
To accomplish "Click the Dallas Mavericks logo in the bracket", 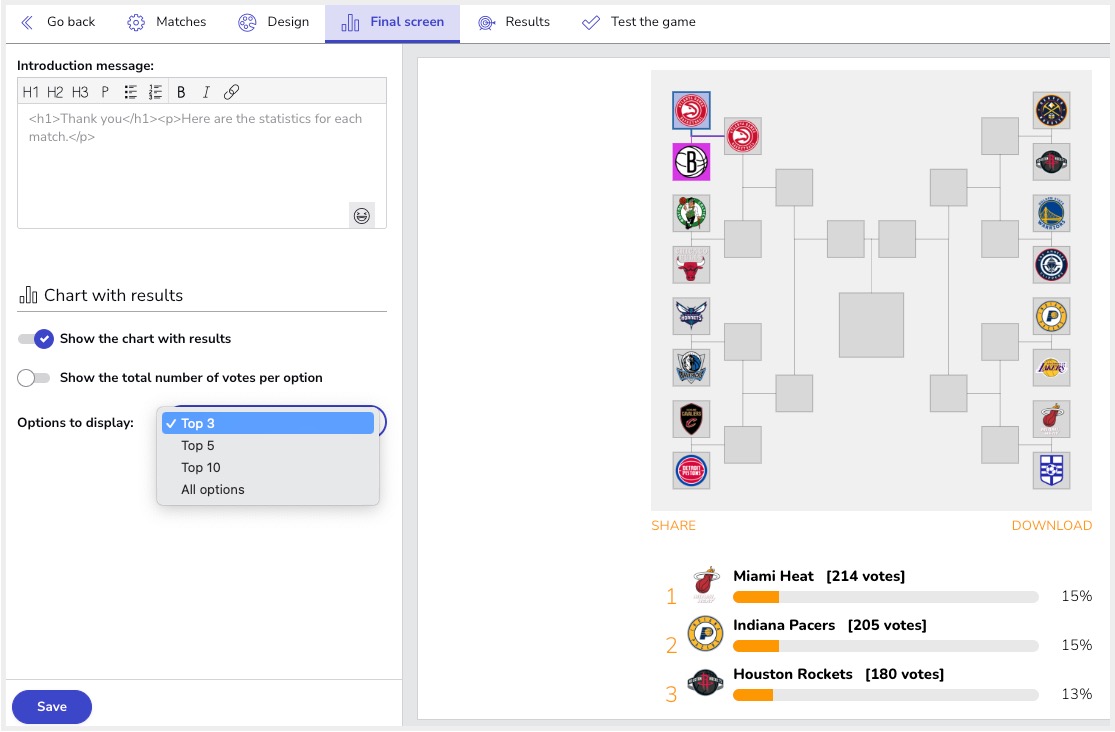I will (691, 367).
